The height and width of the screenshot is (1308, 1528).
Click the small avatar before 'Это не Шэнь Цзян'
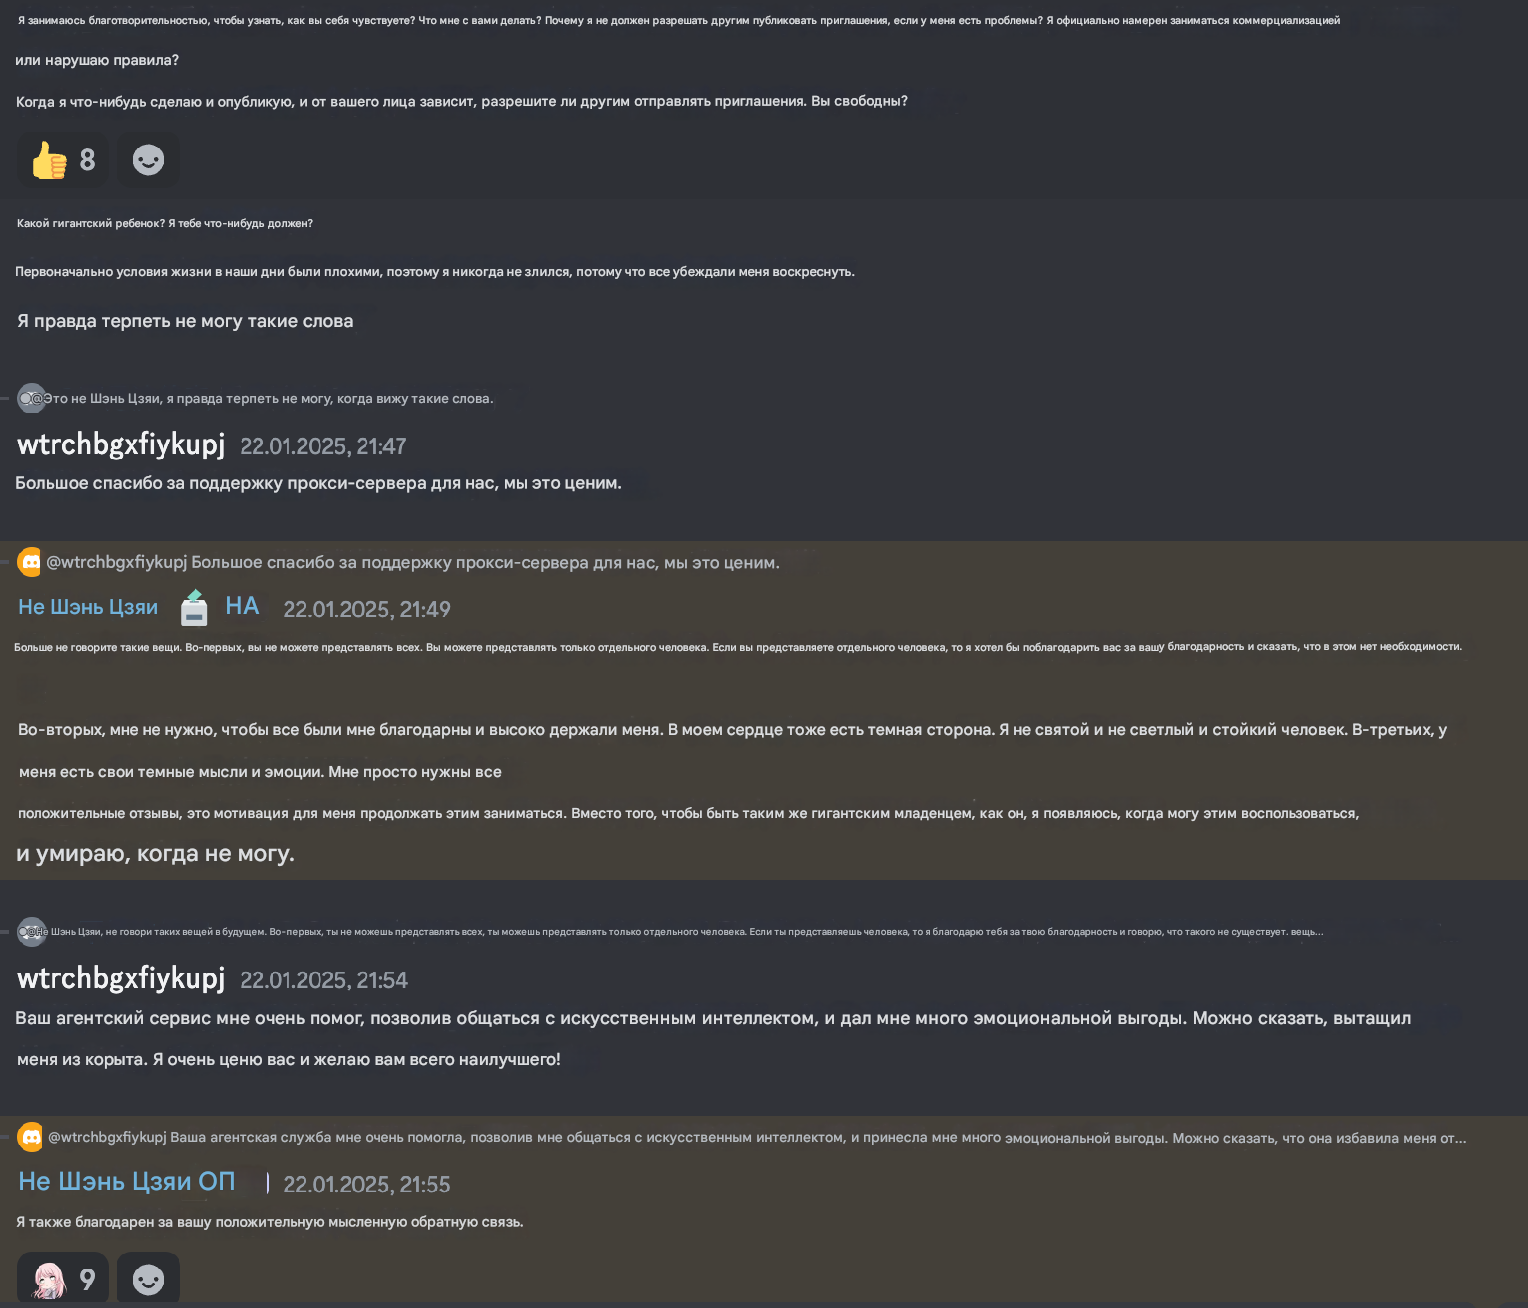(x=32, y=398)
